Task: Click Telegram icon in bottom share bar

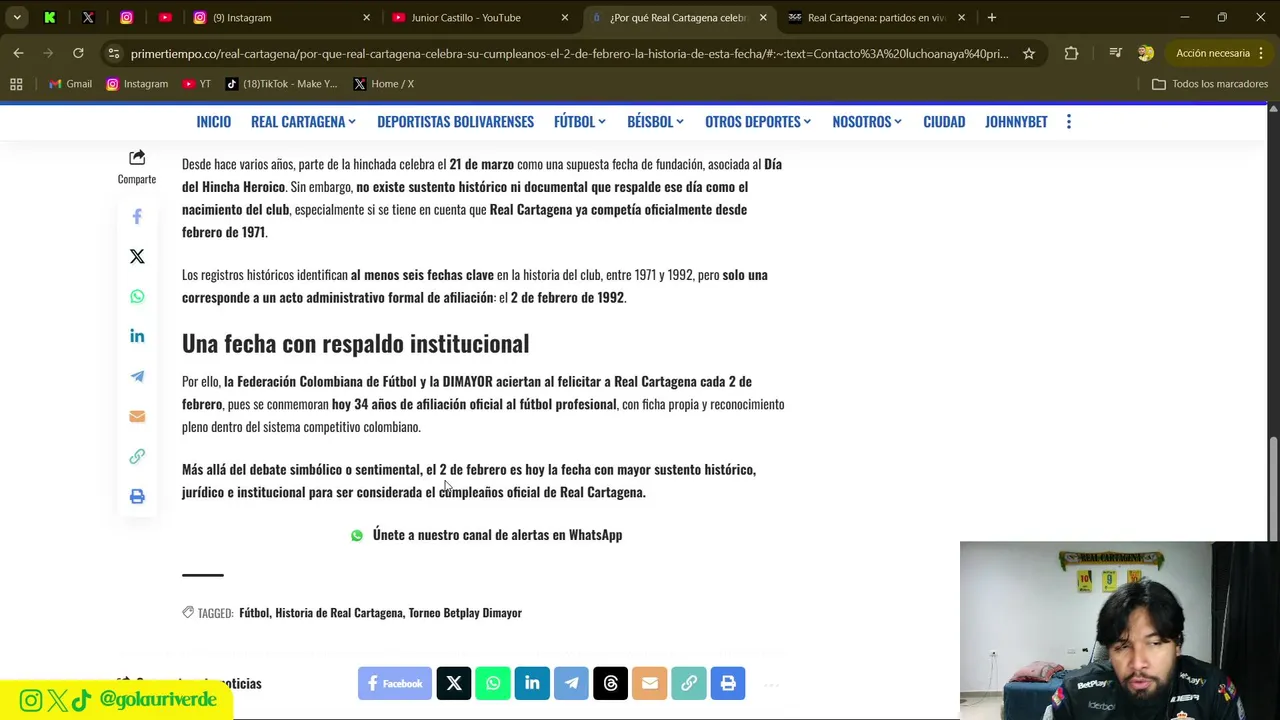Action: coord(571,683)
